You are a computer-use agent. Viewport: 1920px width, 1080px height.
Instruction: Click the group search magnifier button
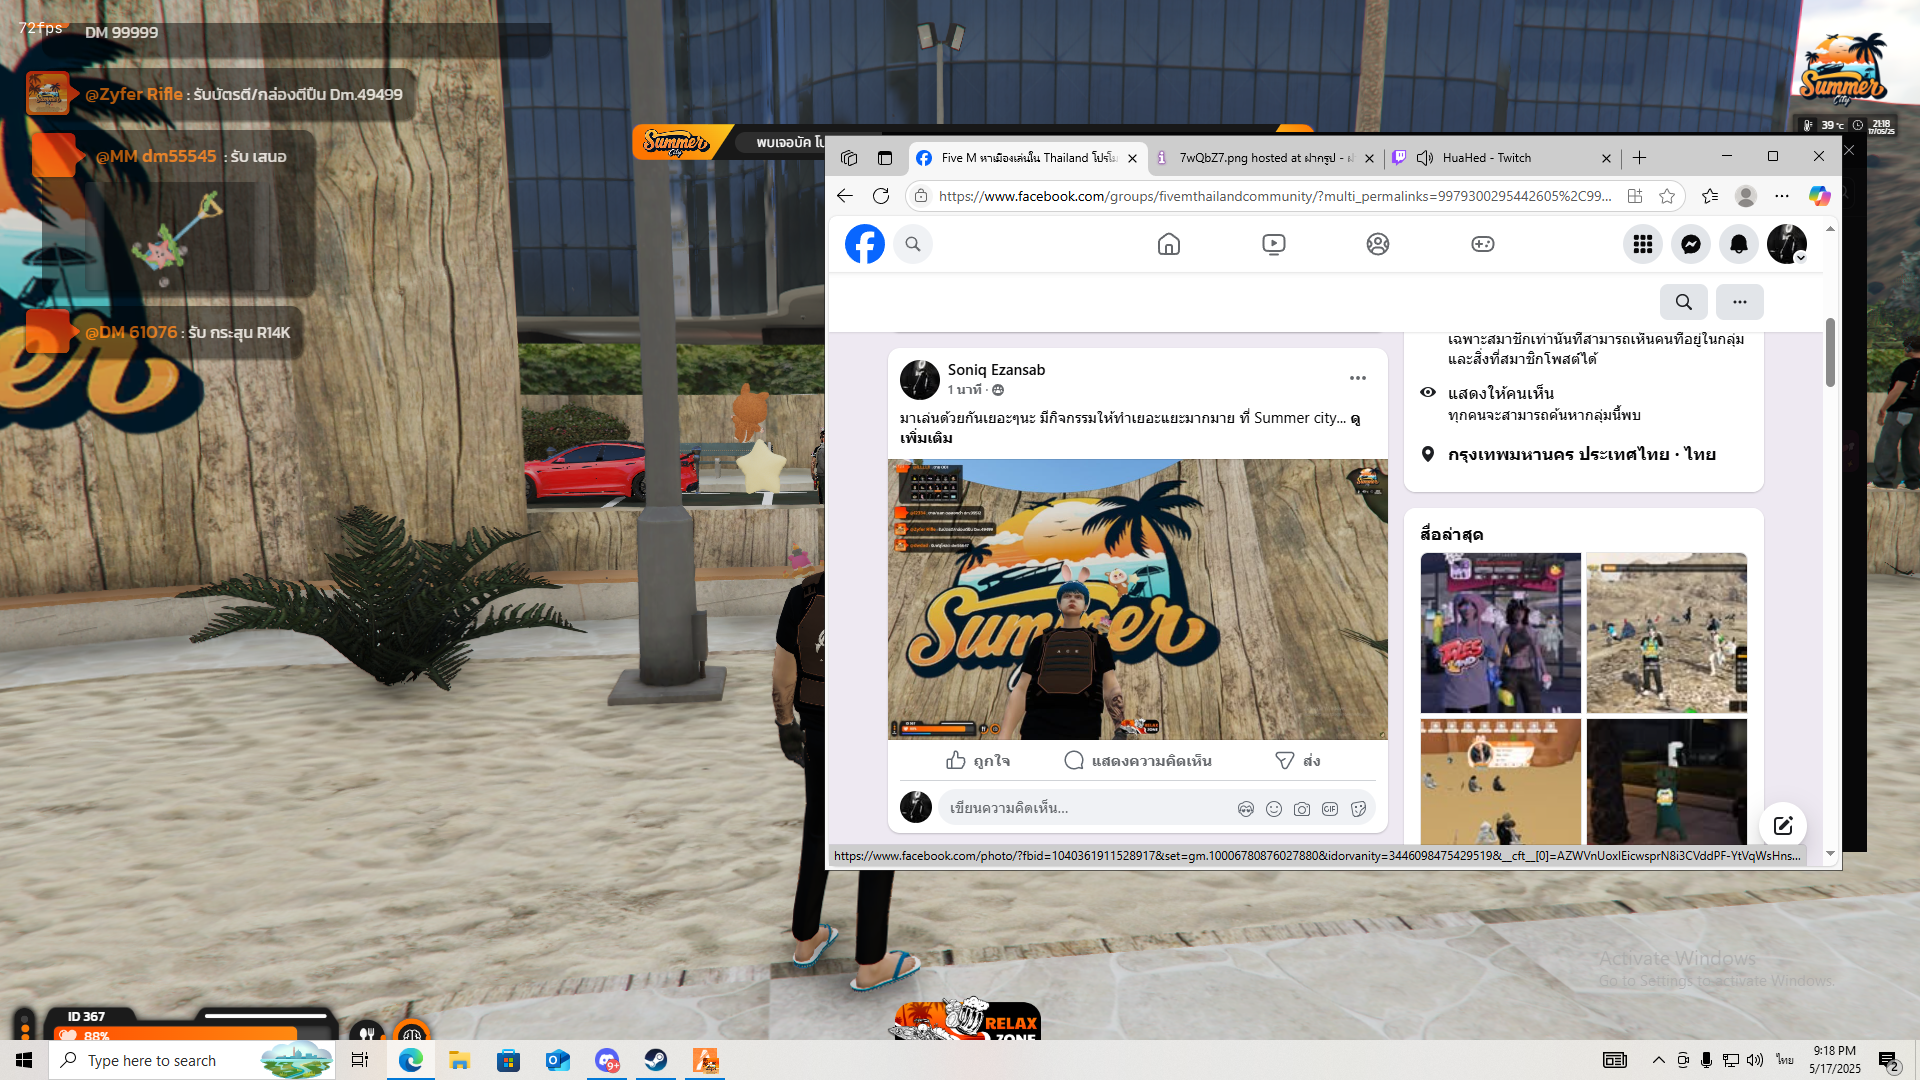point(1683,302)
